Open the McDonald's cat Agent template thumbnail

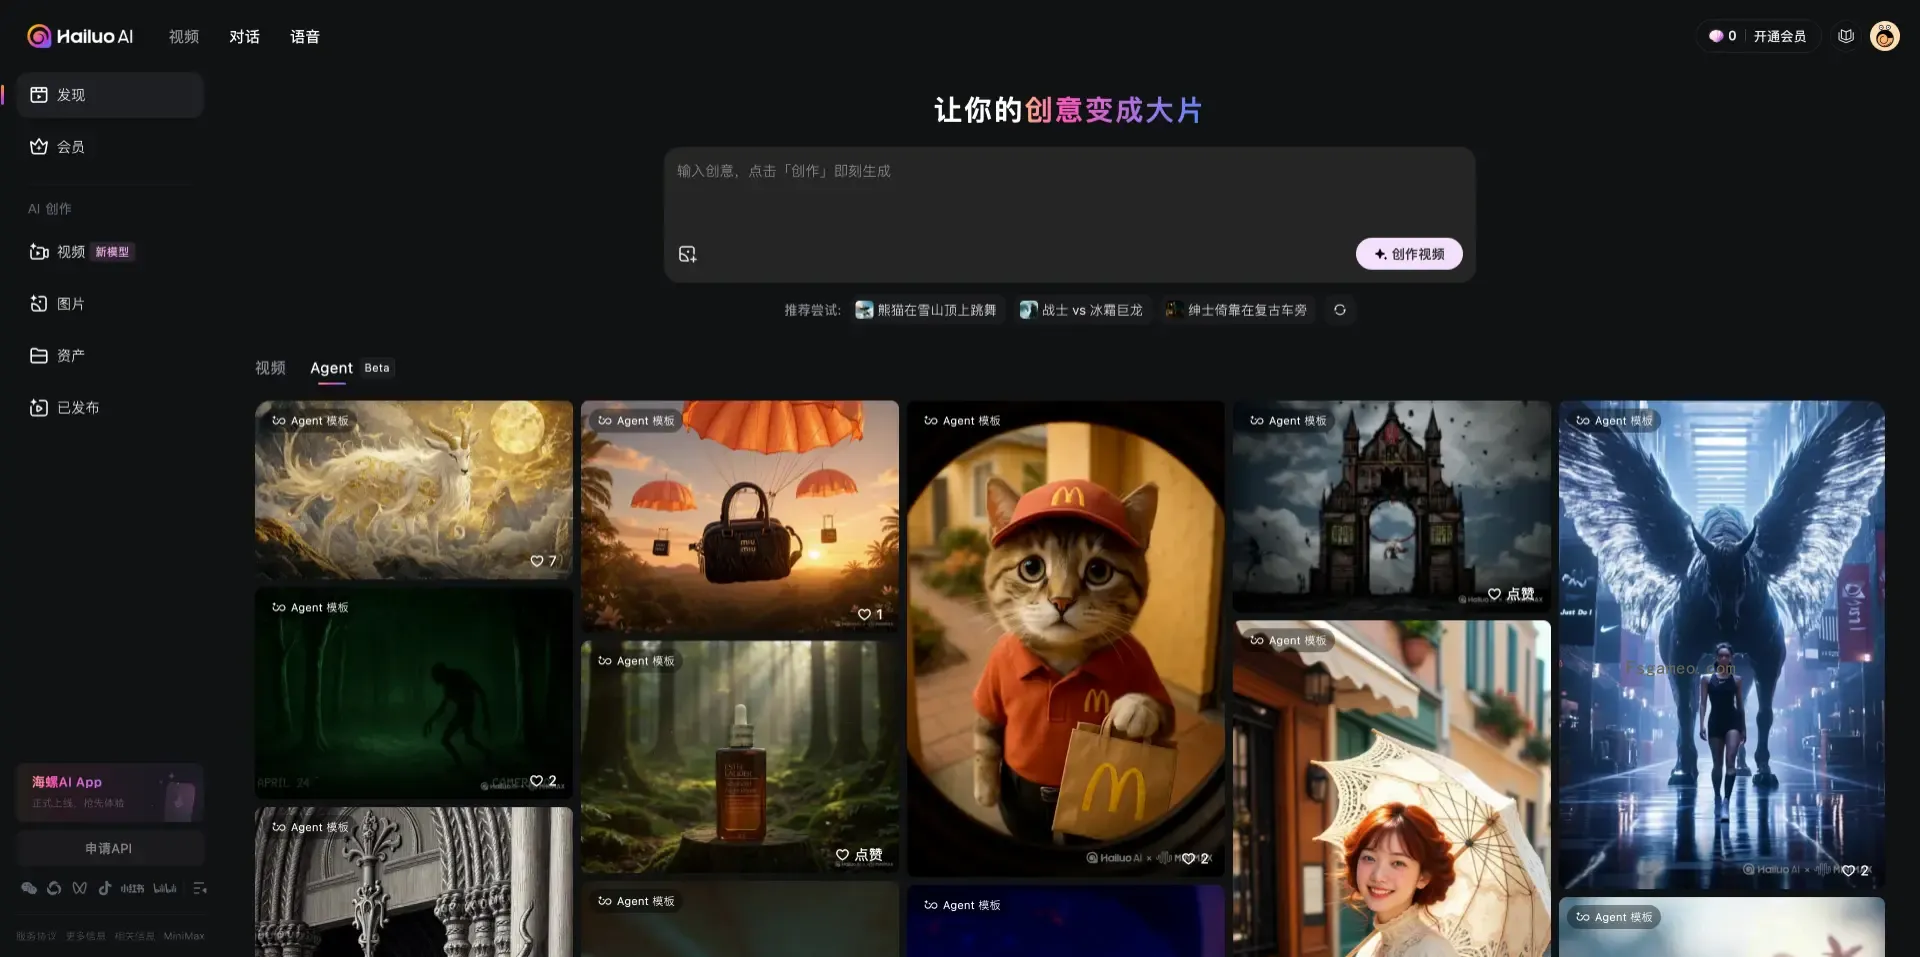(1066, 639)
